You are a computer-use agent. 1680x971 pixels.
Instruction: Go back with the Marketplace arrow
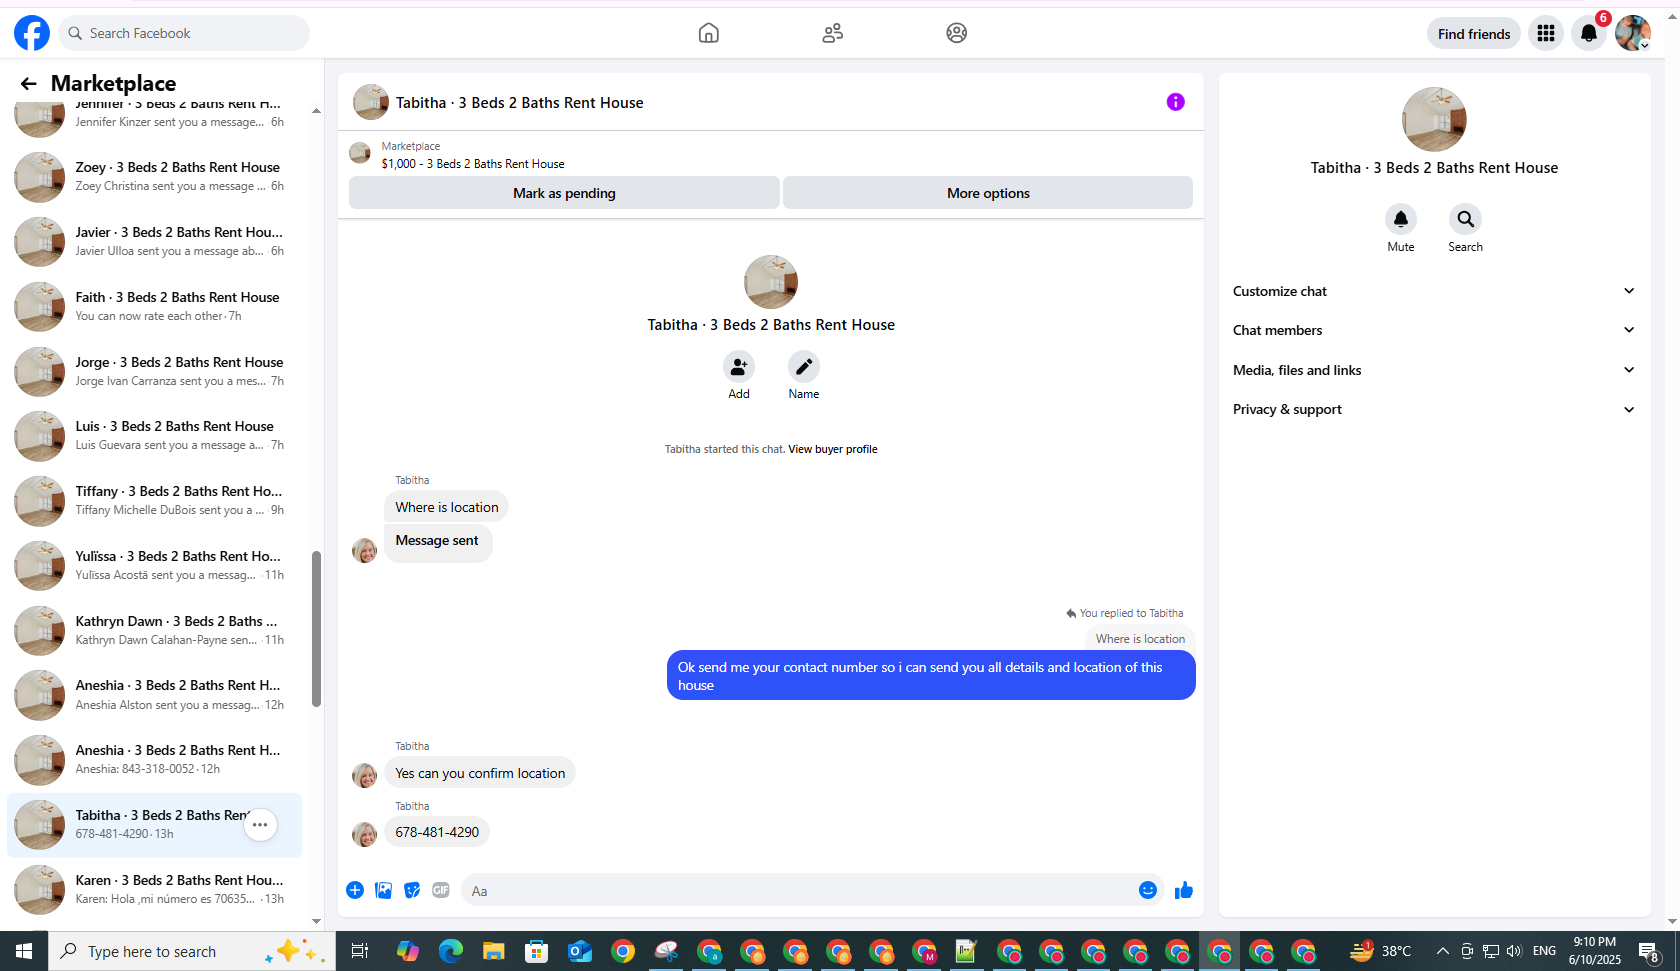click(28, 84)
